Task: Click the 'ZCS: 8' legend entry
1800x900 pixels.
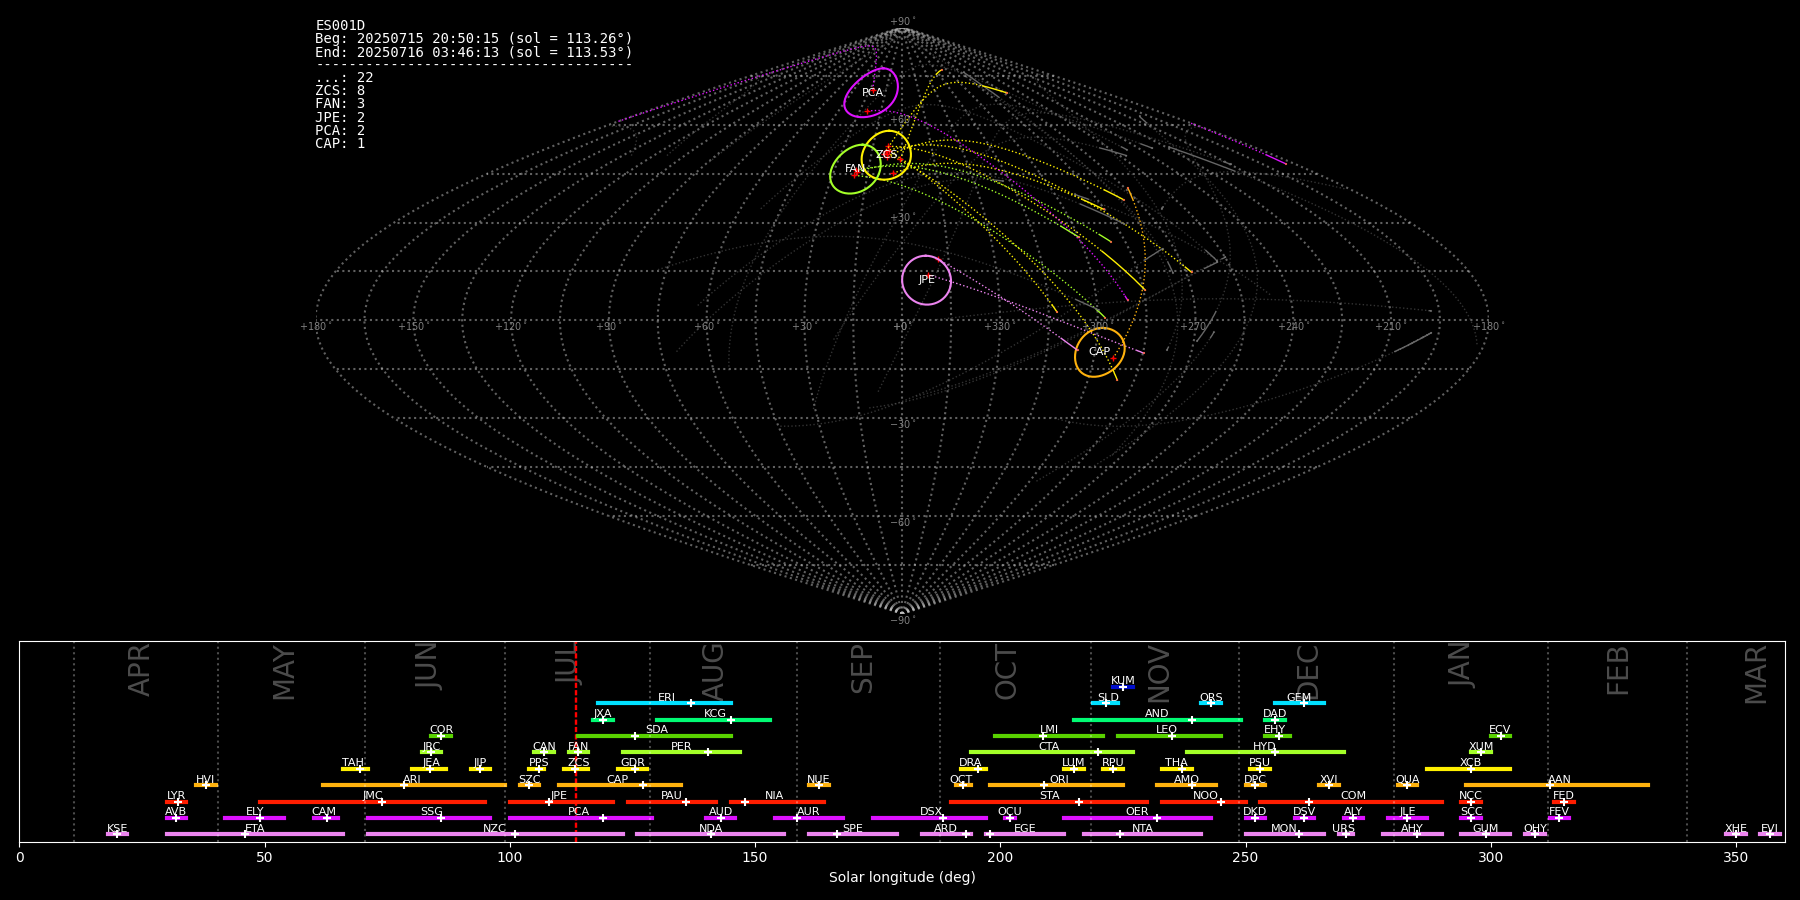Action: click(340, 91)
